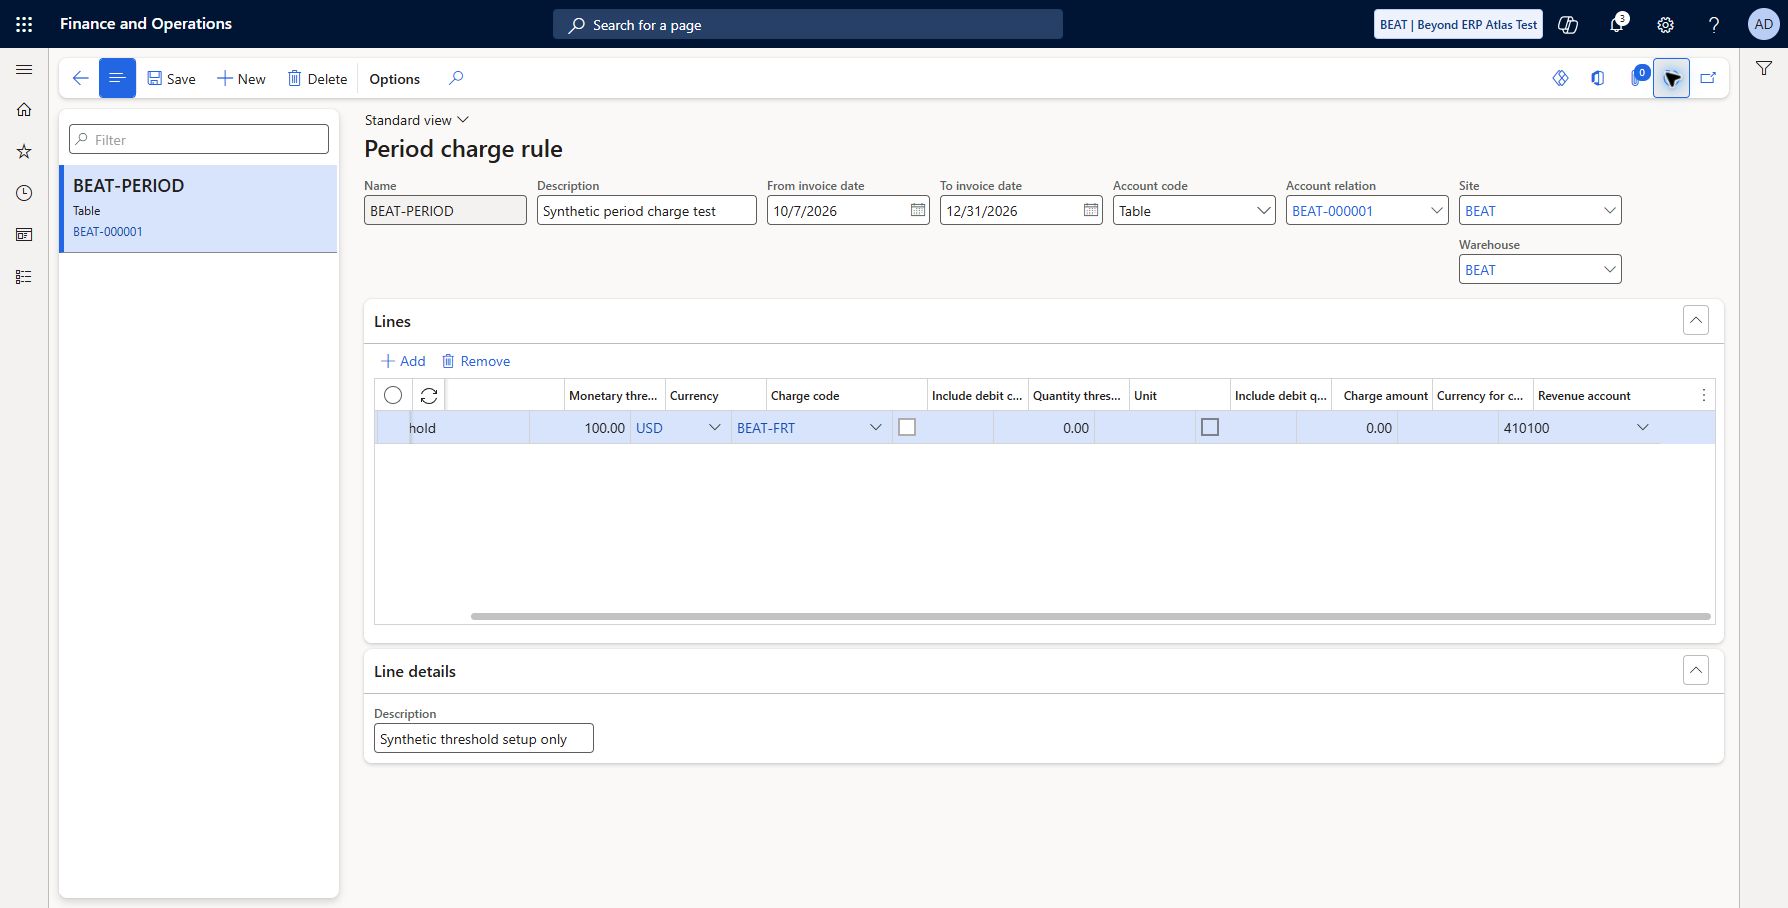Open Favorites star in sidebar
This screenshot has height=908, width=1788.
click(x=24, y=151)
